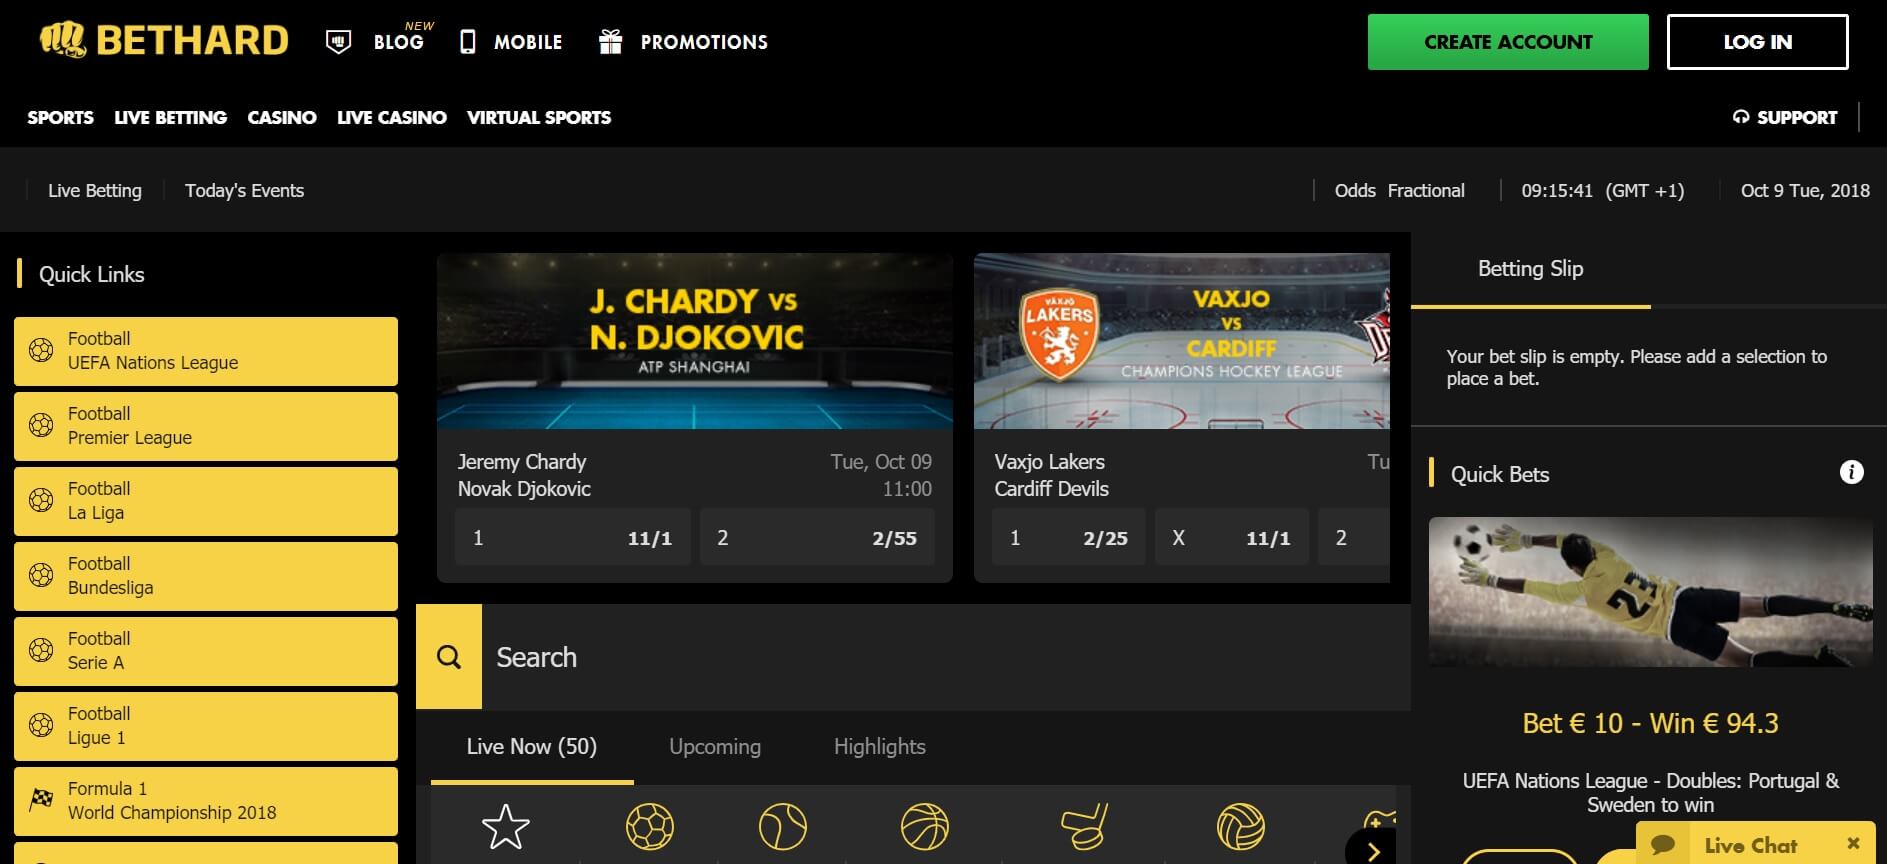Bet on draw X at 11/1

coord(1232,538)
